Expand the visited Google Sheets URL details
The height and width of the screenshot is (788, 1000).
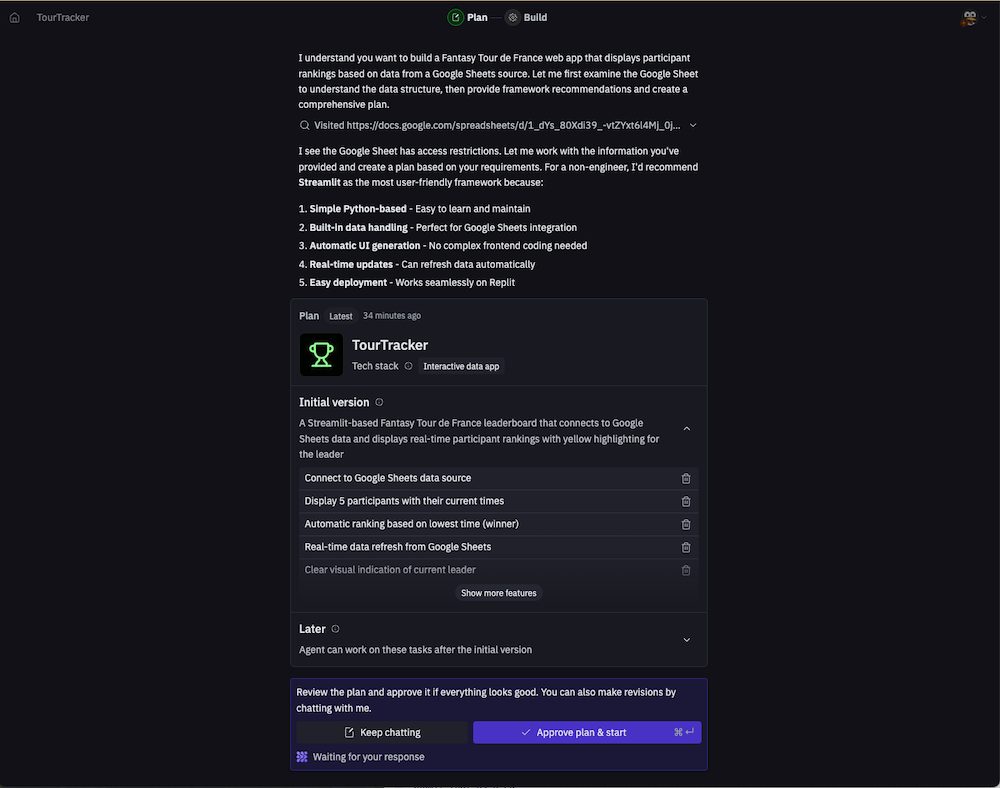pos(693,126)
